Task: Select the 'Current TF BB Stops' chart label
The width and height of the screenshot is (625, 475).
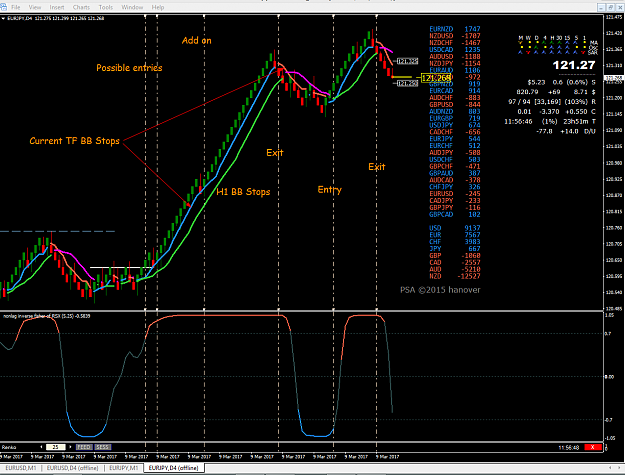Action: (75, 141)
